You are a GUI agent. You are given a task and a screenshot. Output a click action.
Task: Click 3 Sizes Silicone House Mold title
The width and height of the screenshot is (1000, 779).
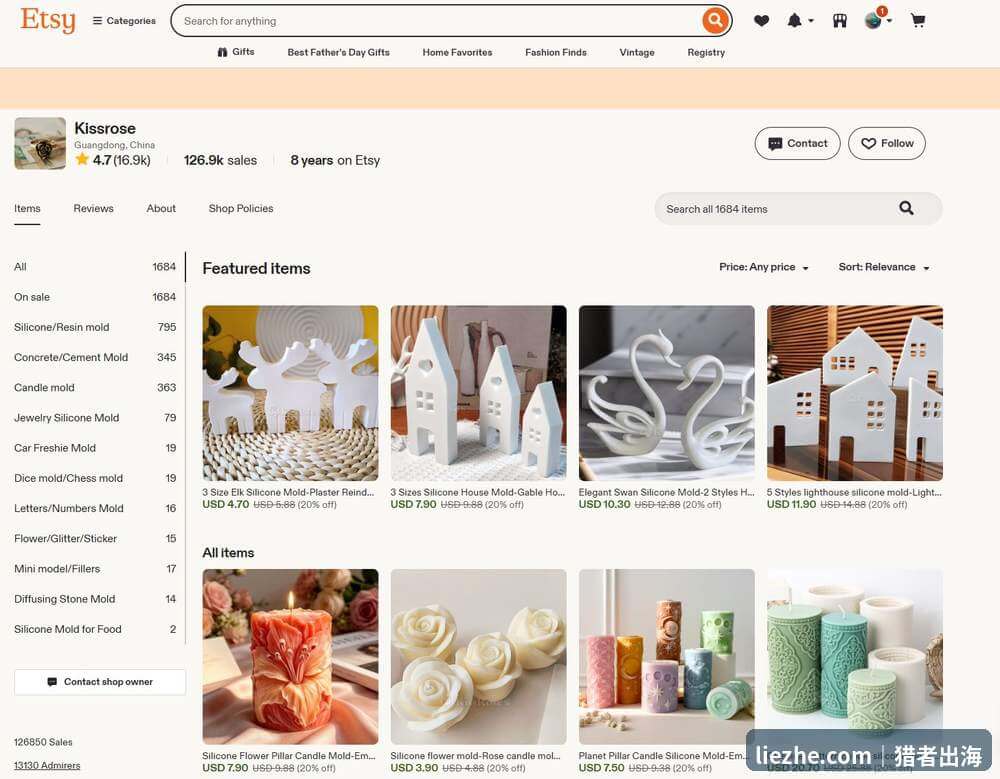[478, 493]
